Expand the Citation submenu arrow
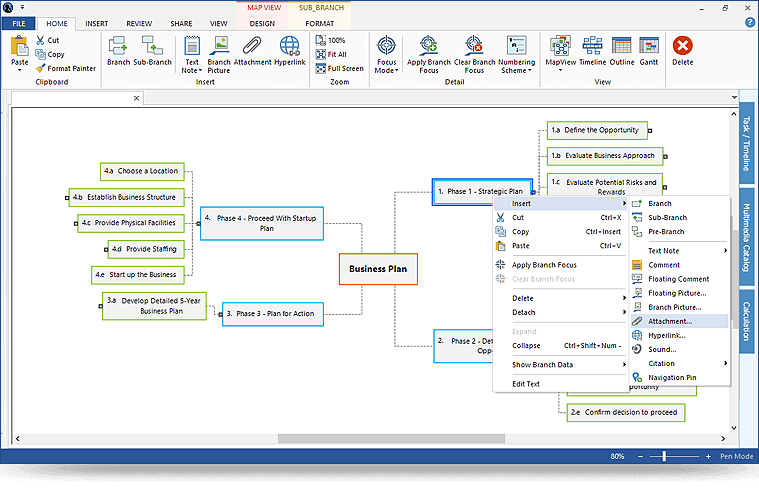 tap(725, 363)
